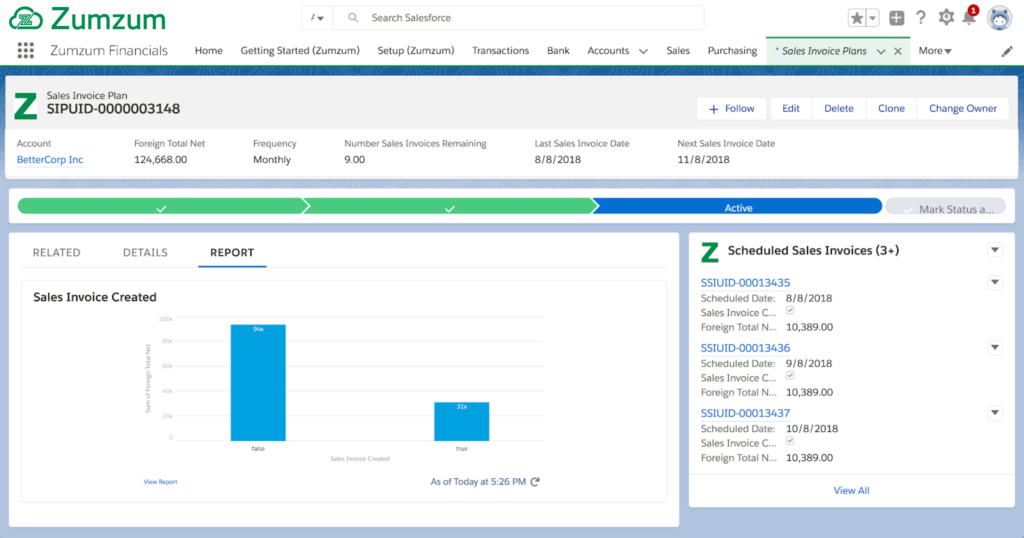Click the Favorites star icon
1024x538 pixels.
pyautogui.click(x=857, y=18)
